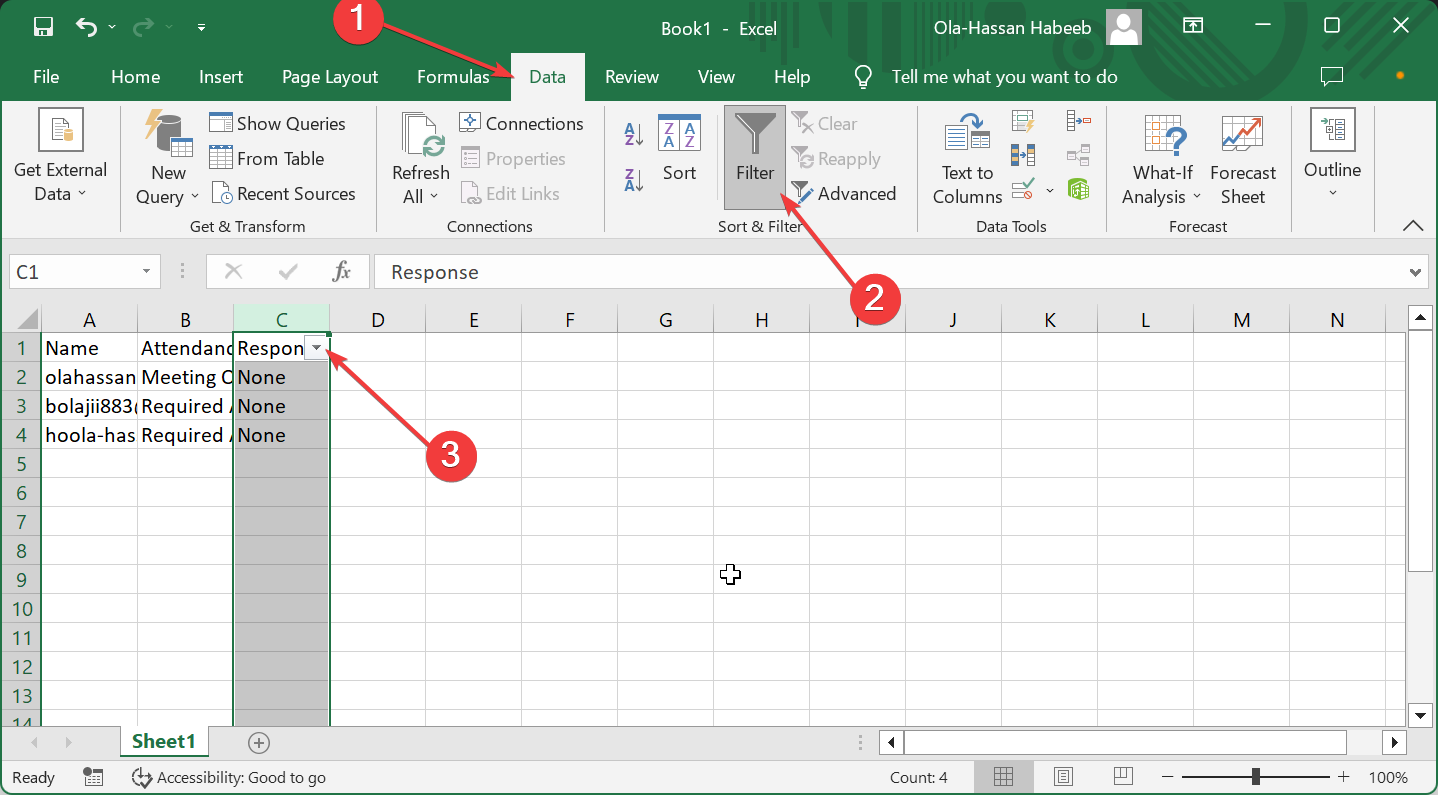Open the Refresh All dropdown
This screenshot has width=1438, height=795.
coord(421,158)
